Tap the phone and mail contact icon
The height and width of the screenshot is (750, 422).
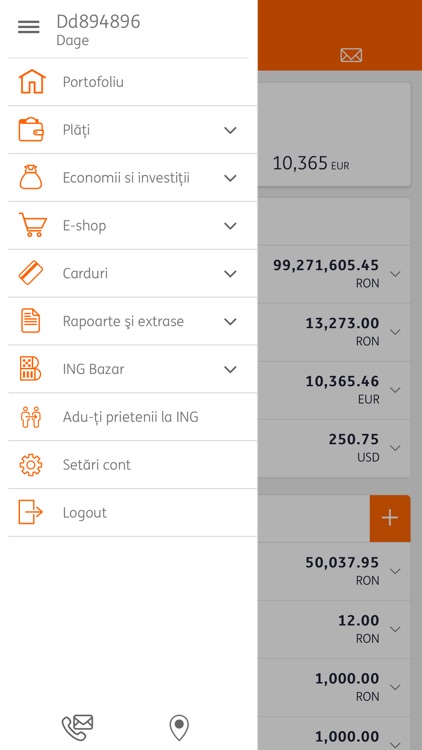(x=78, y=728)
